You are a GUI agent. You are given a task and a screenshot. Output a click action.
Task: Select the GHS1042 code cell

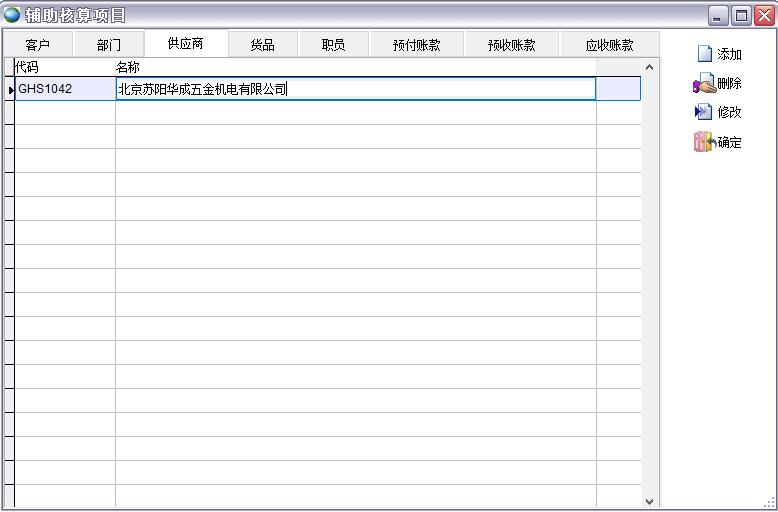(65, 89)
